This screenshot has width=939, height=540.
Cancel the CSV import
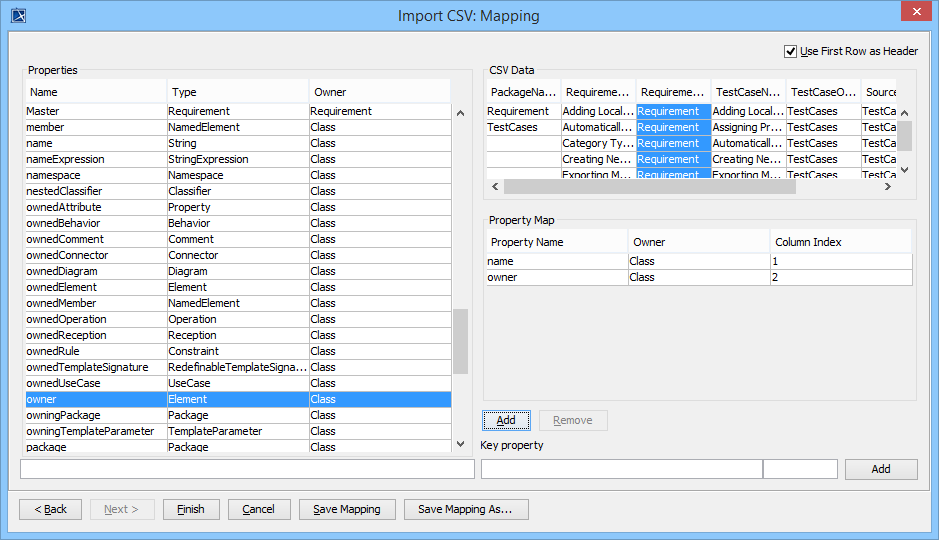point(258,509)
